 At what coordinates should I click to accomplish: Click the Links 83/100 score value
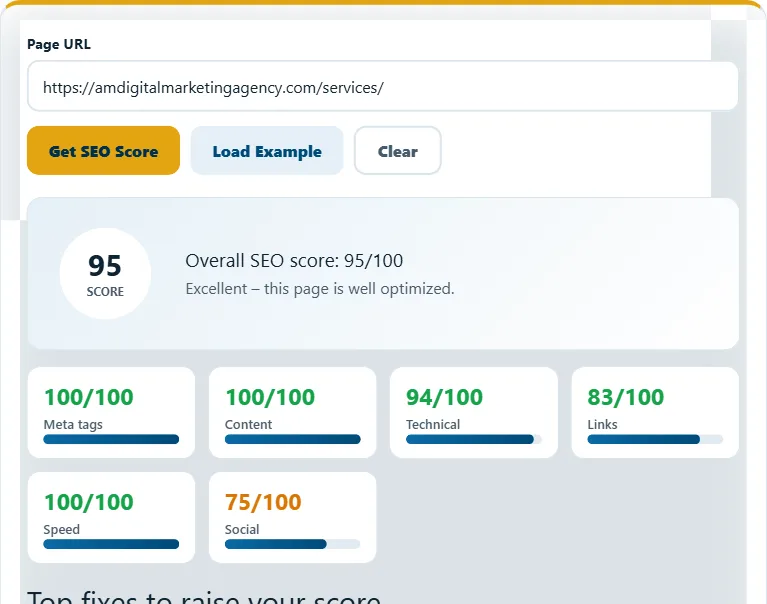pos(626,397)
